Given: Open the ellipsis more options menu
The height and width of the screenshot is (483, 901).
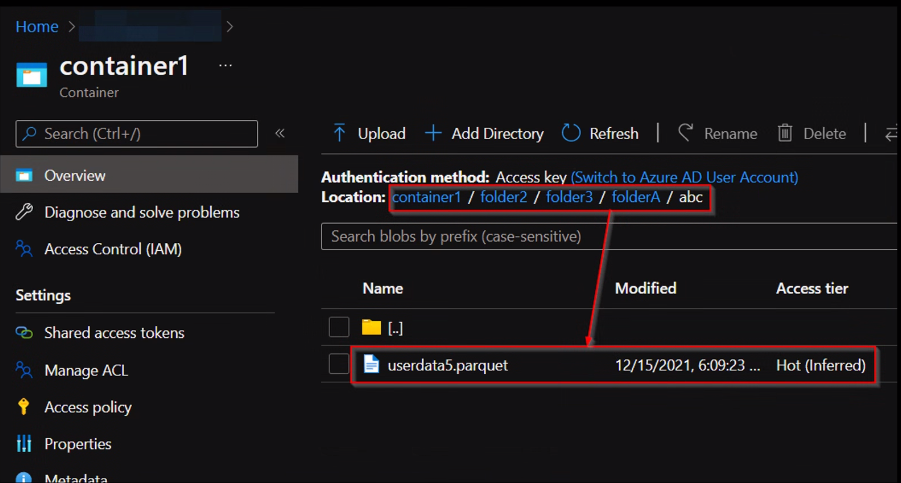Looking at the screenshot, I should pyautogui.click(x=225, y=65).
